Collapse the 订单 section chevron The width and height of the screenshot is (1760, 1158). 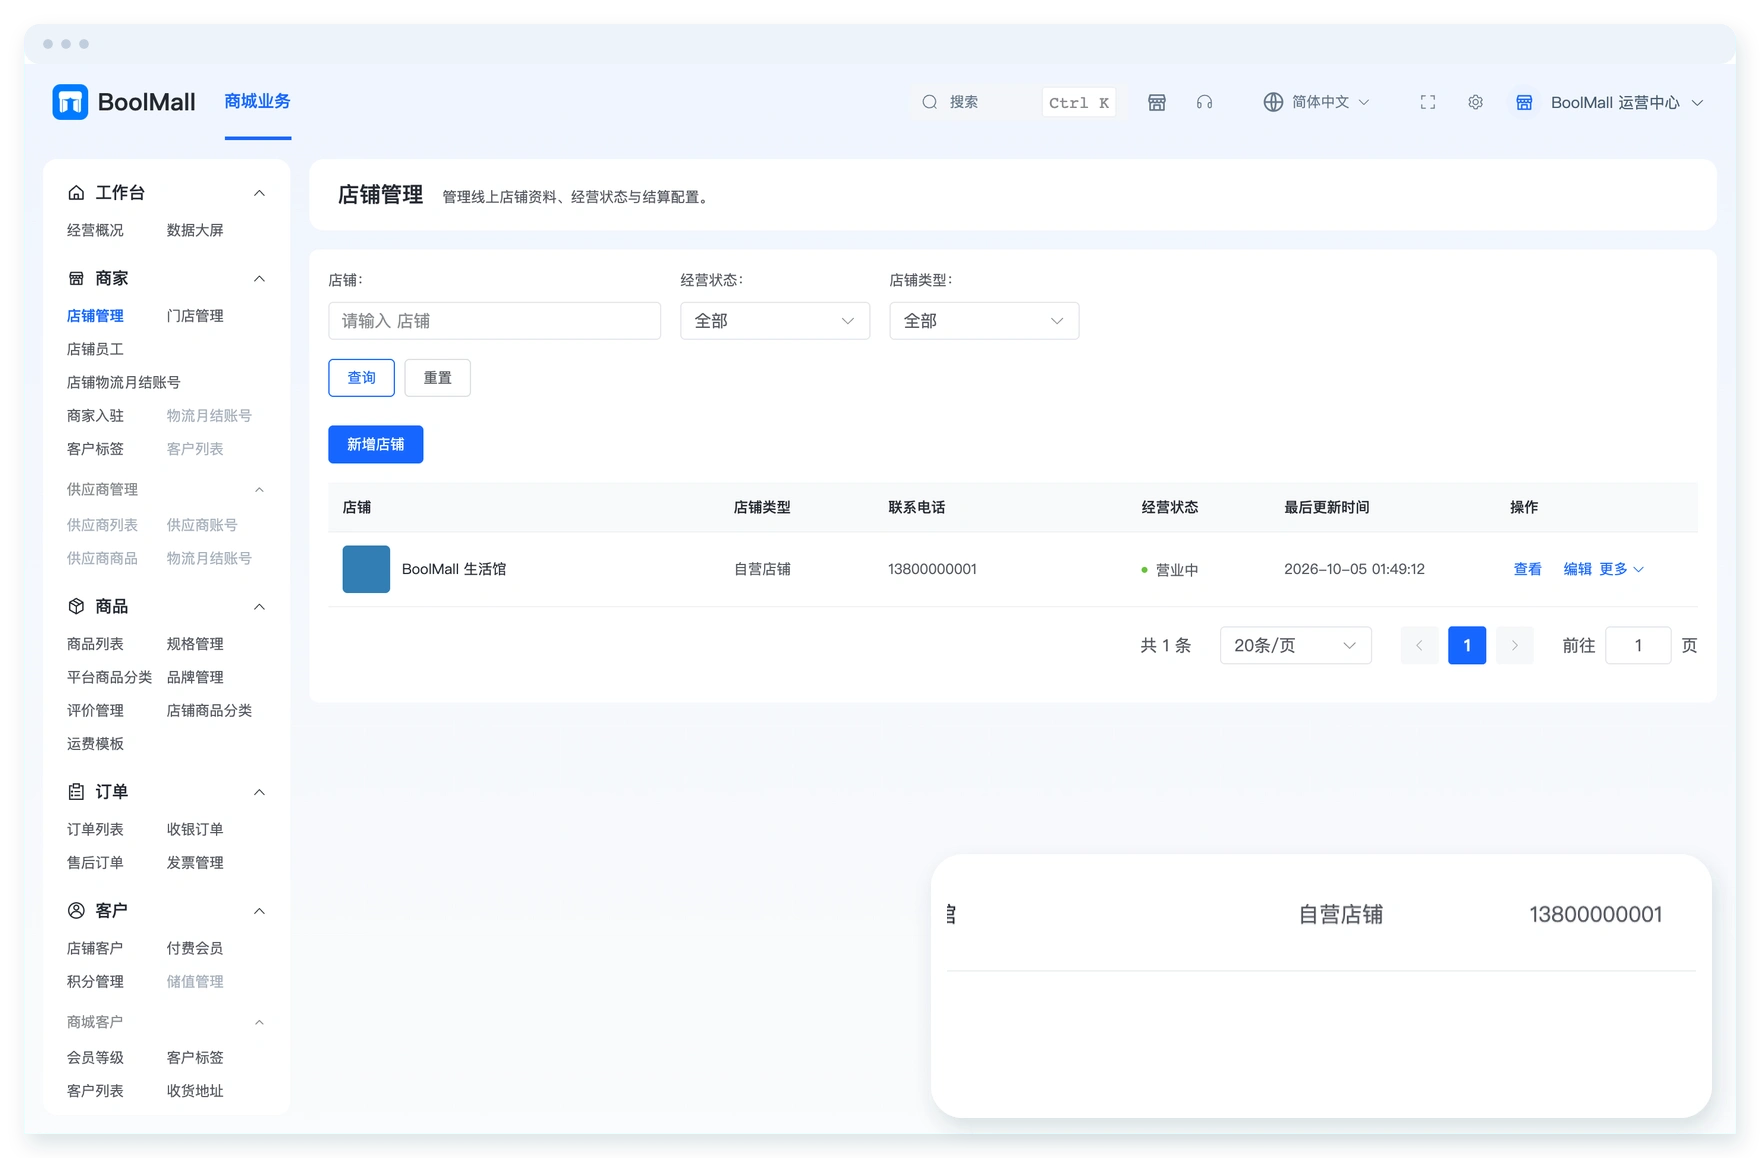point(259,792)
